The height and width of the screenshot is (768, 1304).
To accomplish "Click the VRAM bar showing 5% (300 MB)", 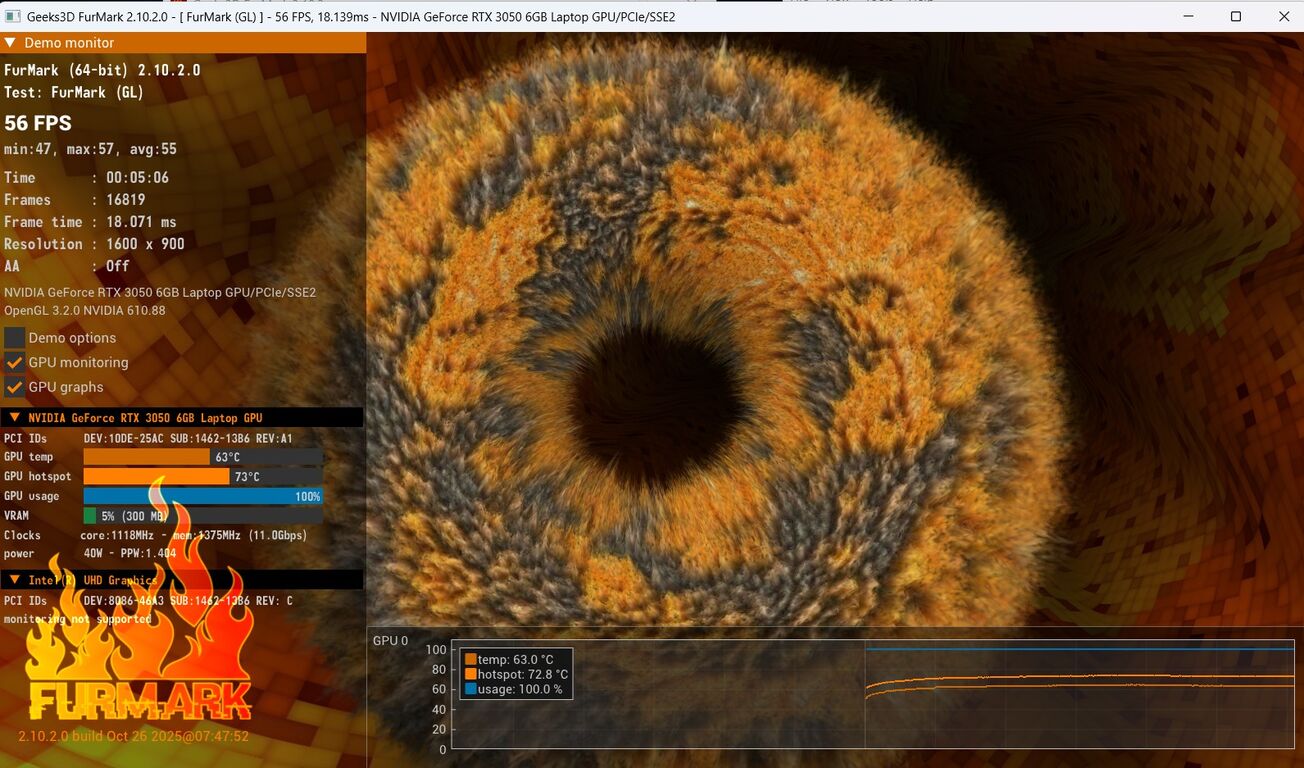I will pyautogui.click(x=203, y=516).
